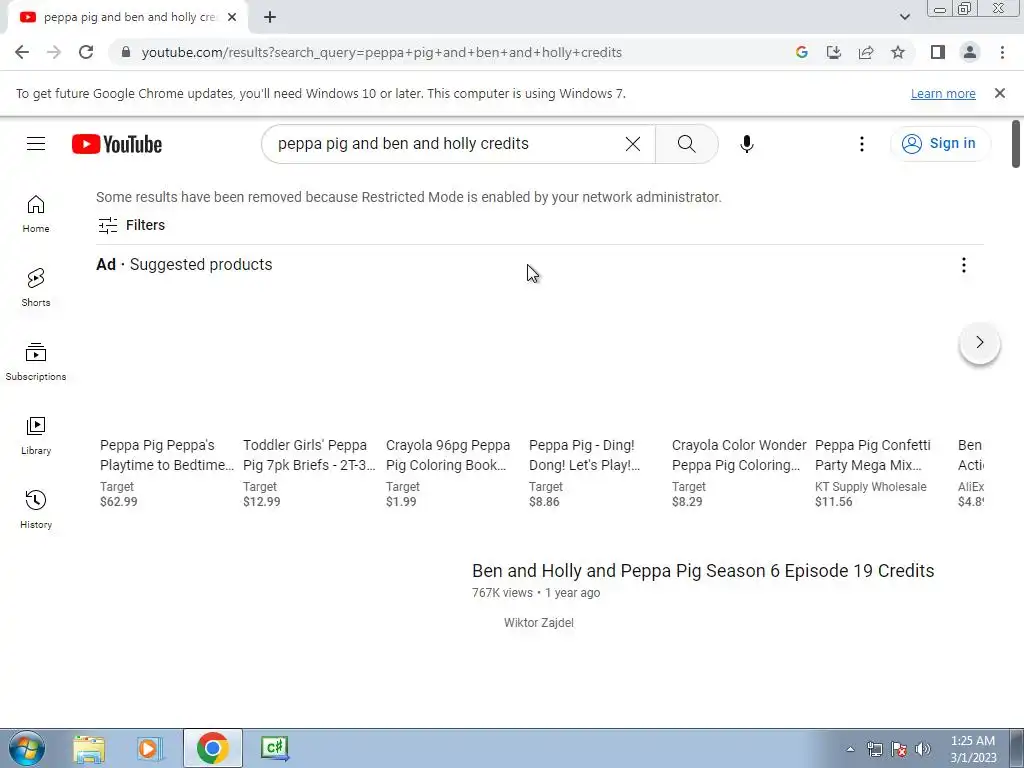This screenshot has height=768, width=1024.
Task: Share this page via the share icon
Action: tap(866, 52)
